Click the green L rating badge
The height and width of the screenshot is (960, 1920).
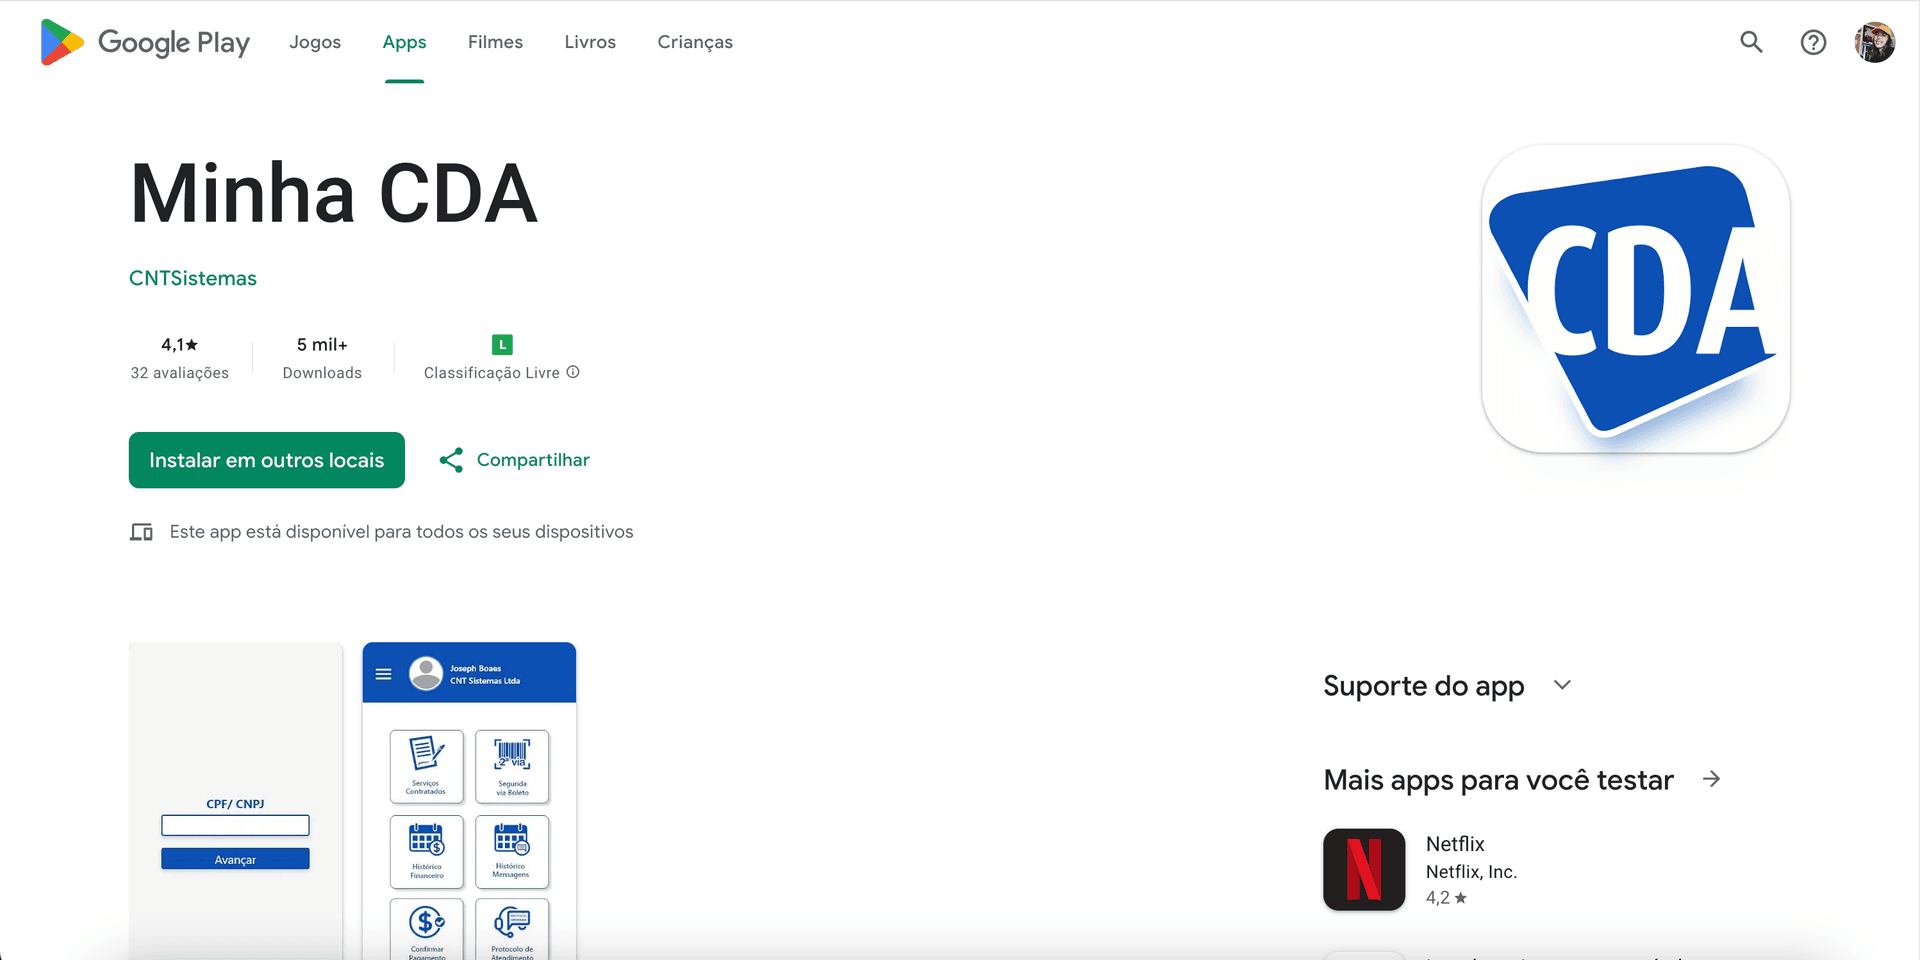pyautogui.click(x=502, y=345)
